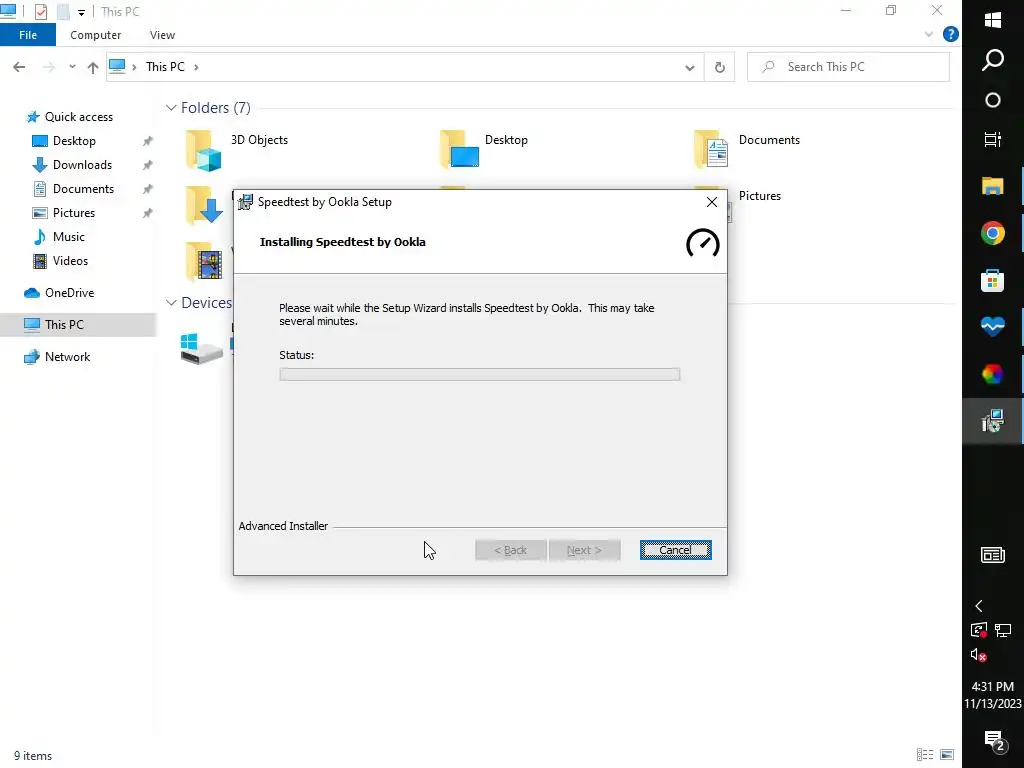Refresh the This PC view
Viewport: 1024px width, 768px height.
tap(720, 67)
